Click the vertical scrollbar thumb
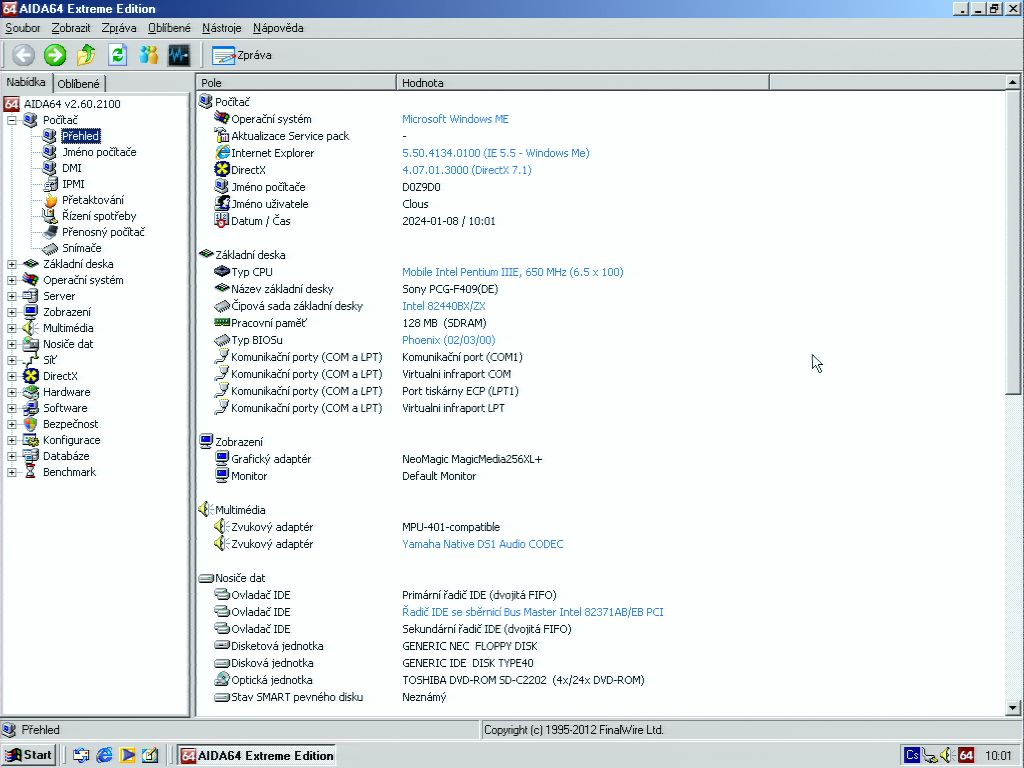 [x=1013, y=242]
